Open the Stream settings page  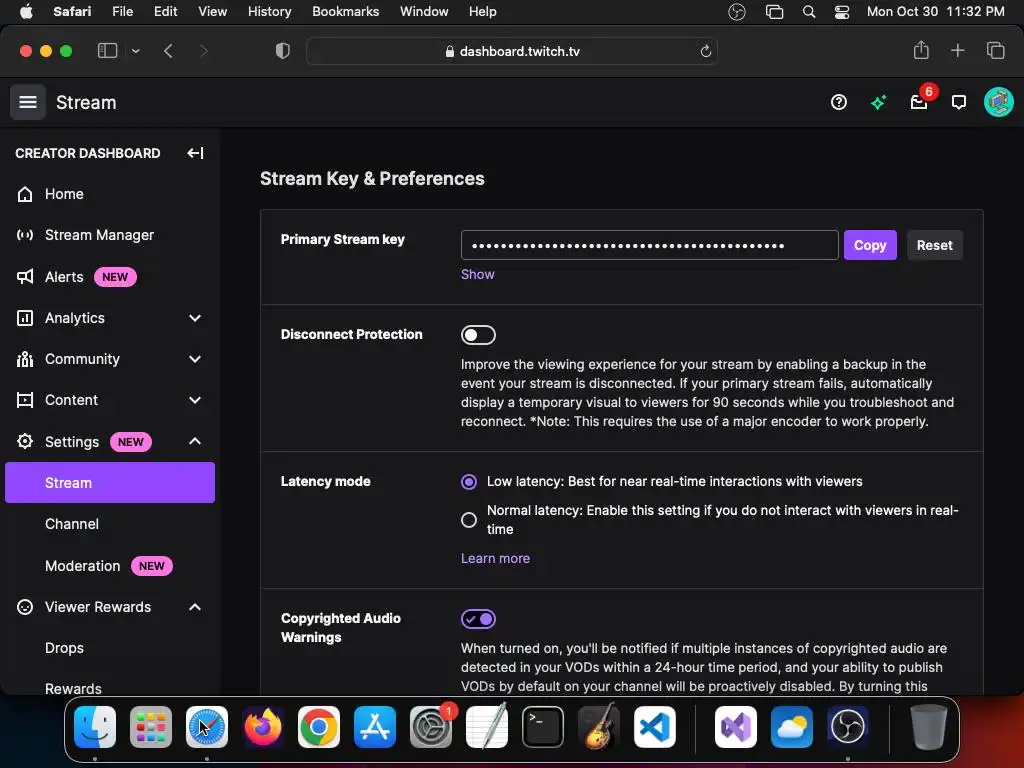click(x=110, y=483)
